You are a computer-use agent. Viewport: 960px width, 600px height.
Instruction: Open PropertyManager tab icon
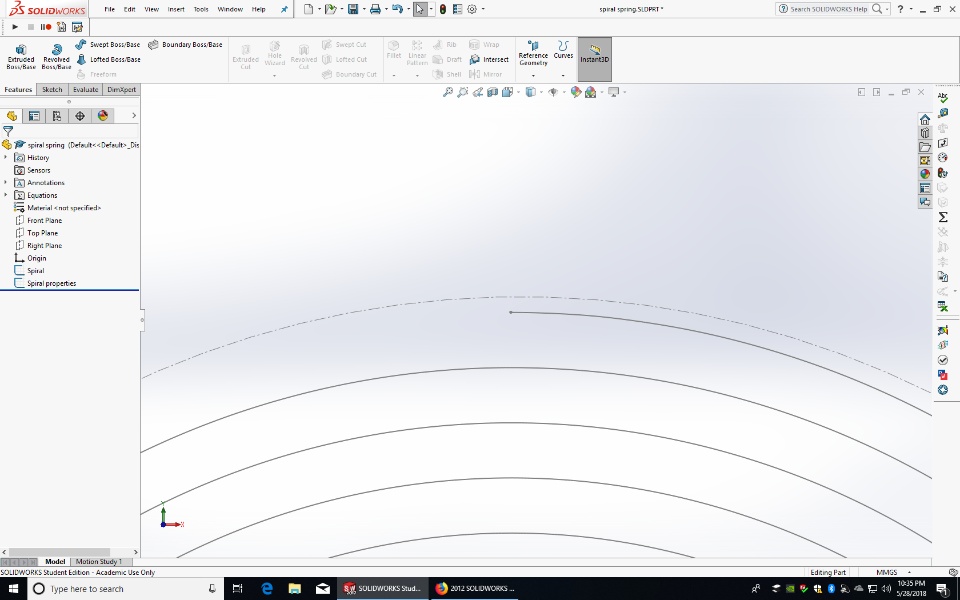click(34, 116)
